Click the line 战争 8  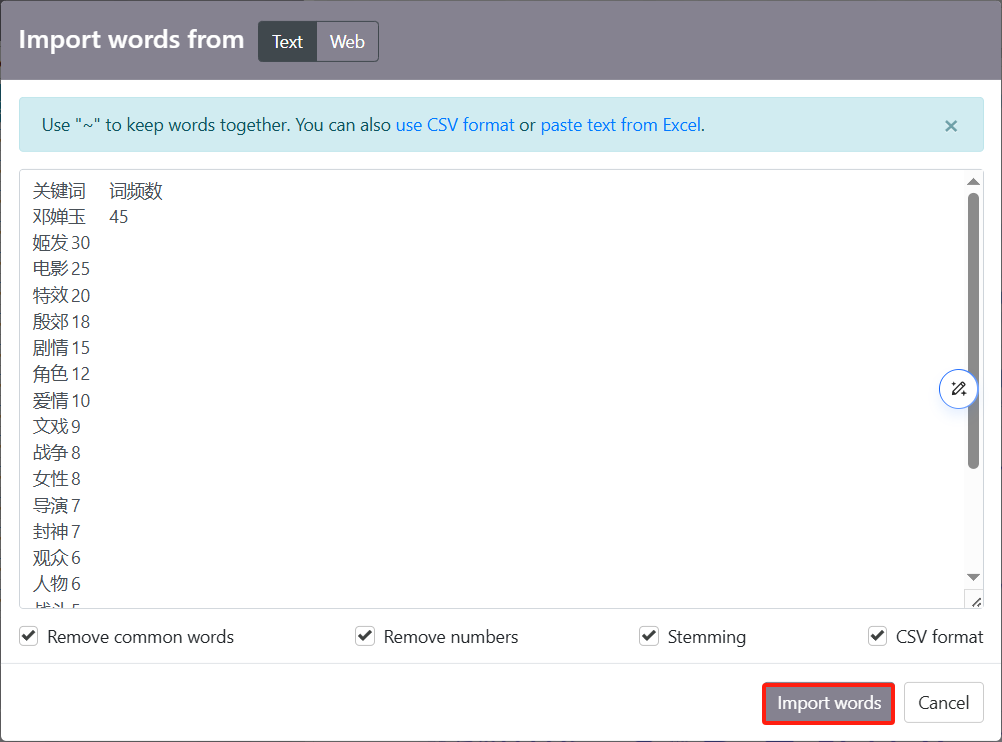click(x=57, y=452)
